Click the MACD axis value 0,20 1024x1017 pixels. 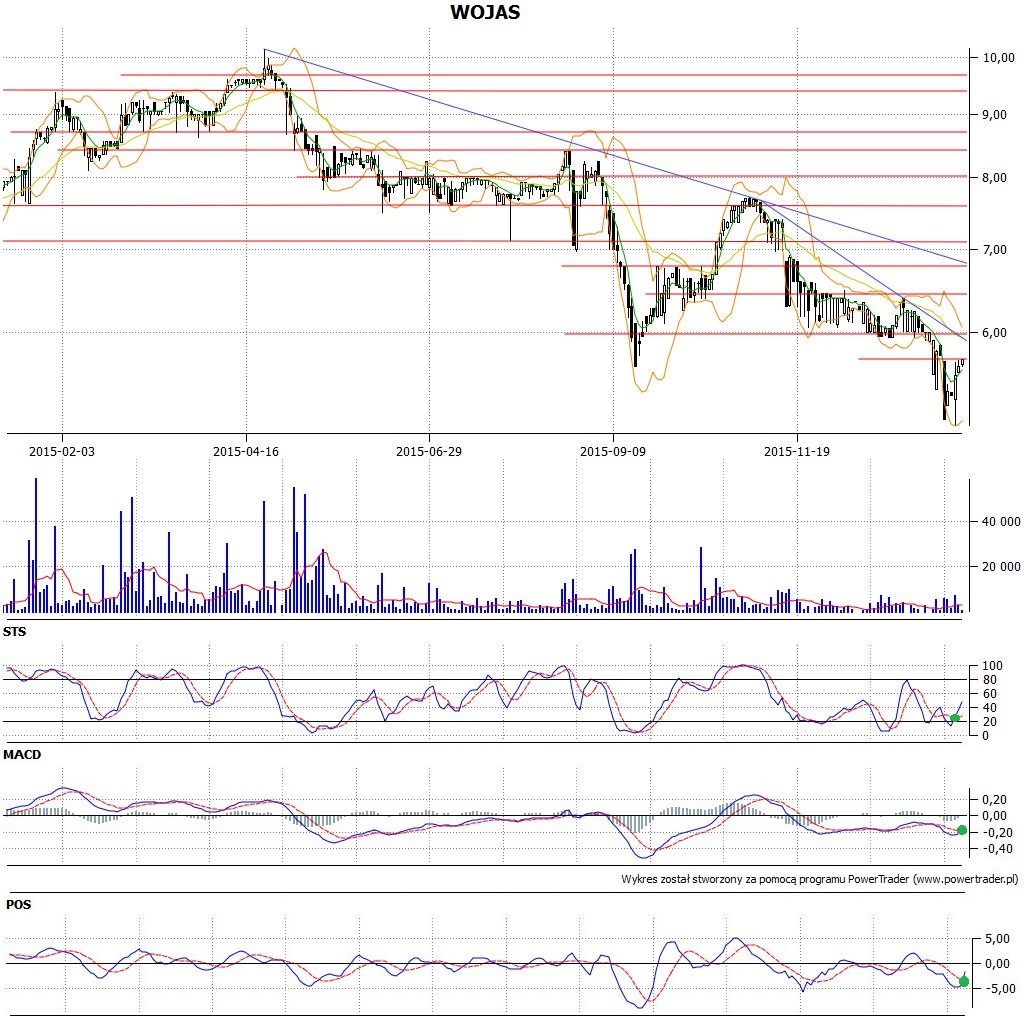[994, 799]
